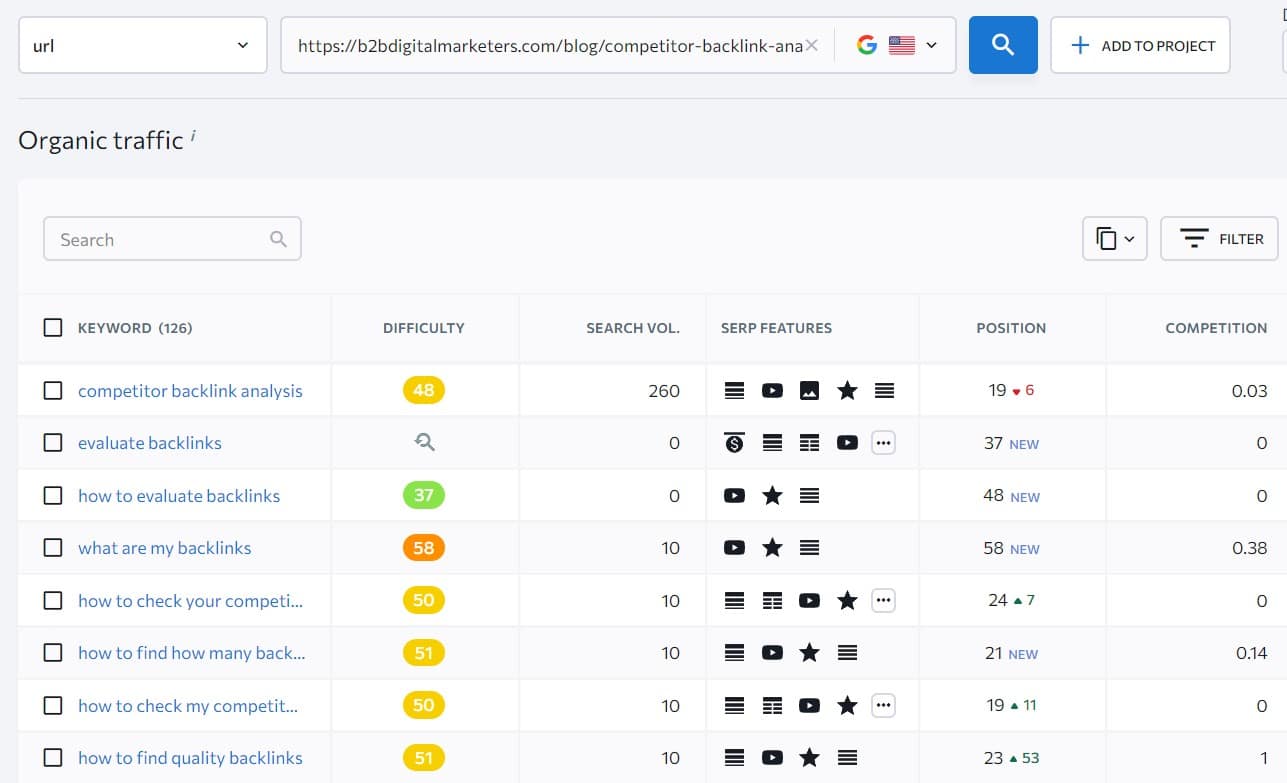Click the orange difficulty 58 badge
Screen dimensions: 1287x783
[424, 548]
